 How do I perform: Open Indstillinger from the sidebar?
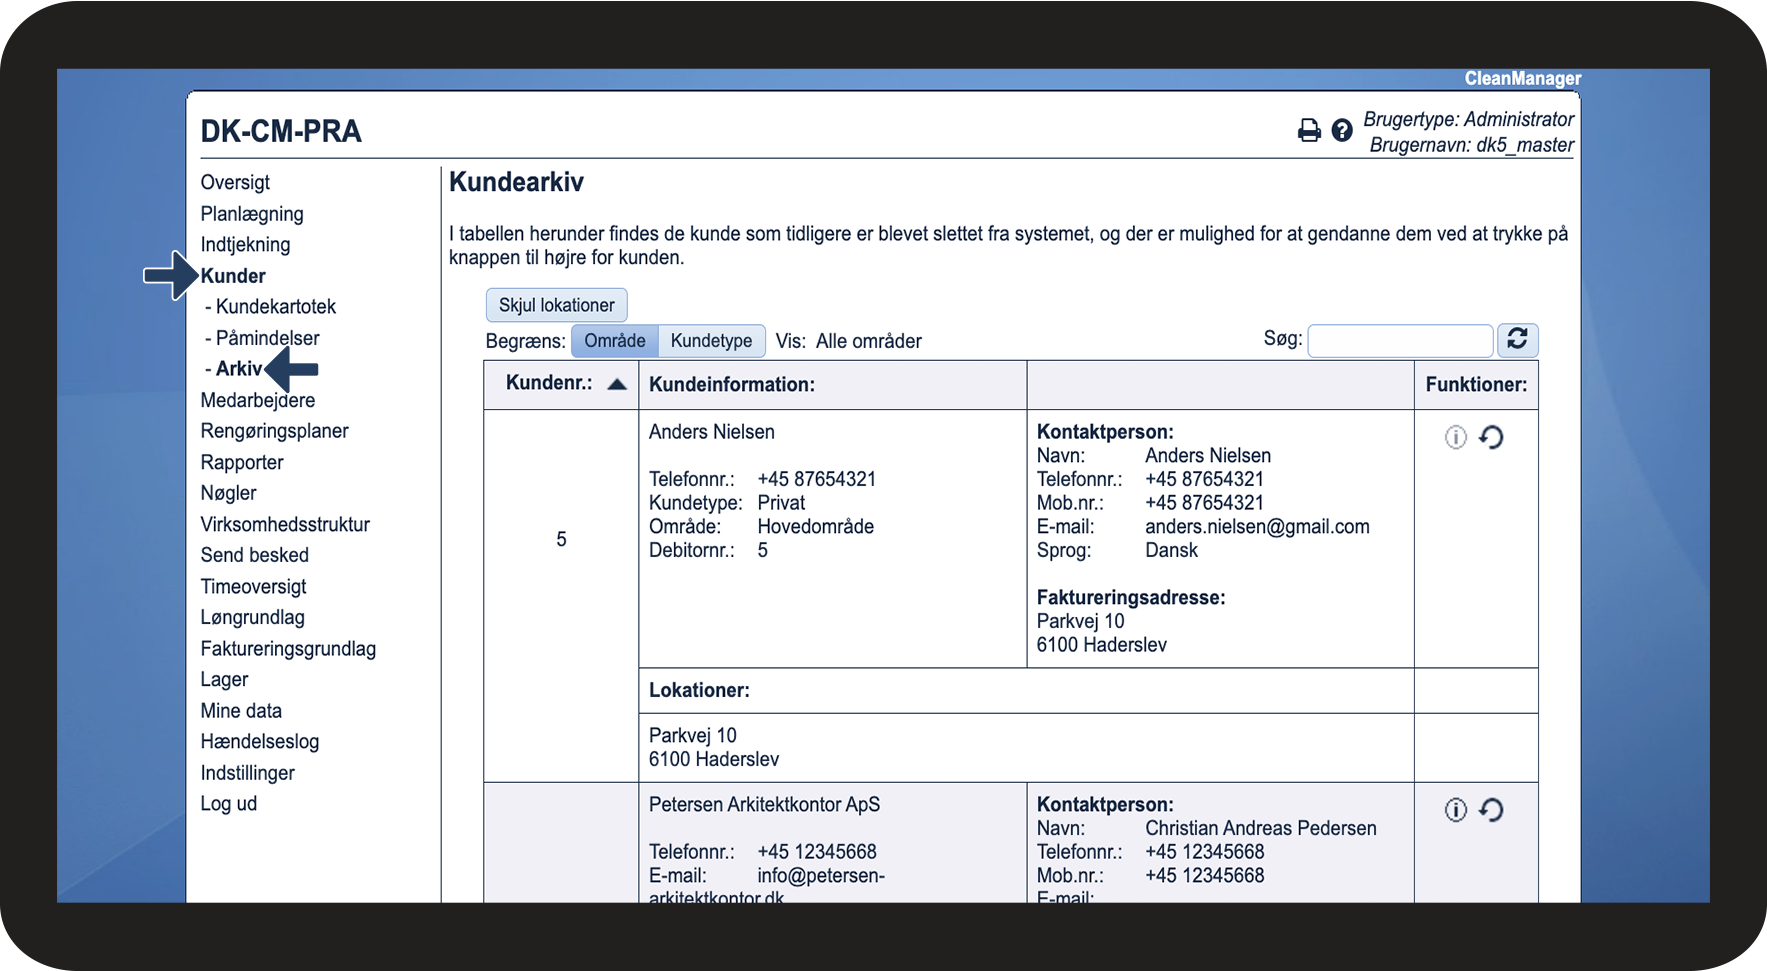pyautogui.click(x=247, y=773)
